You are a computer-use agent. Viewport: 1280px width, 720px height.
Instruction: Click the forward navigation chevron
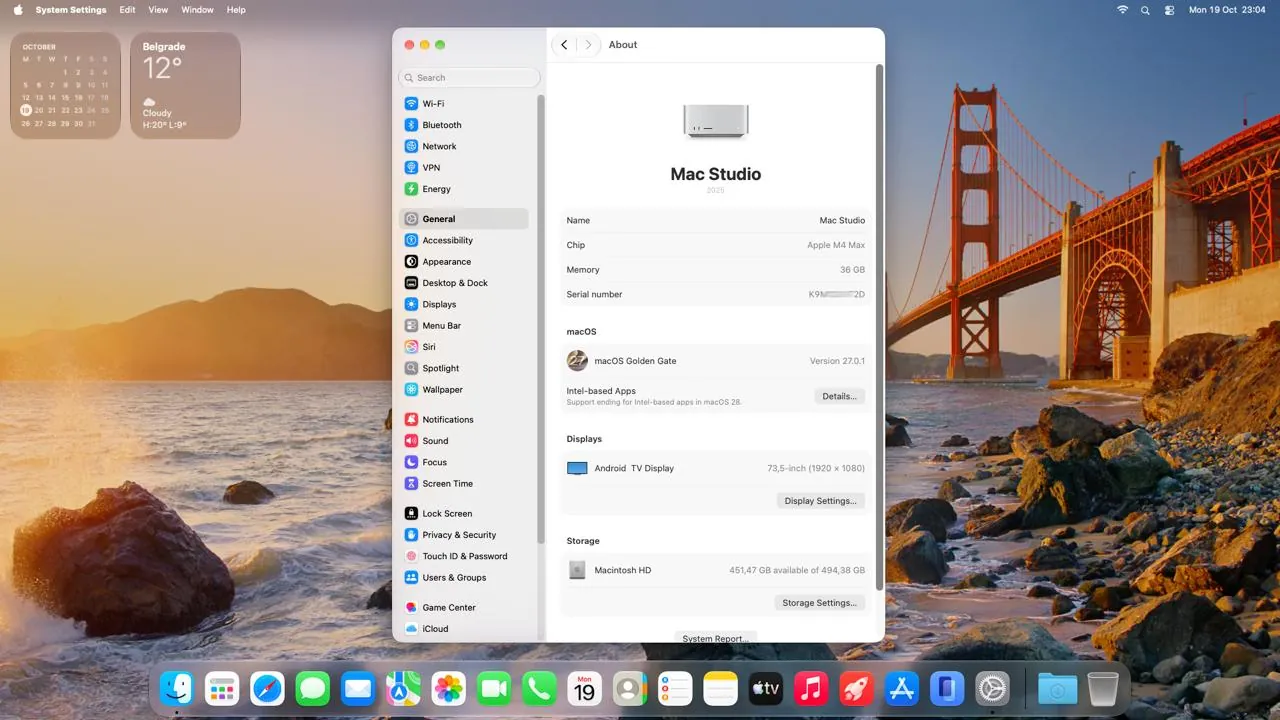pyautogui.click(x=589, y=45)
